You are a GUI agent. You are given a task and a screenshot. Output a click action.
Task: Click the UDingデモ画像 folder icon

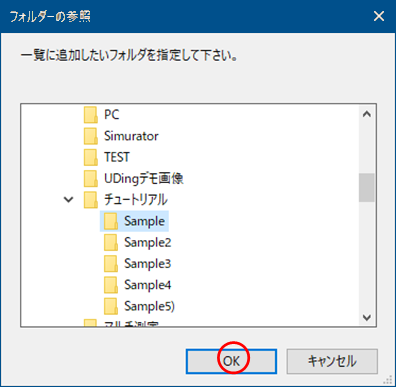tap(90, 179)
